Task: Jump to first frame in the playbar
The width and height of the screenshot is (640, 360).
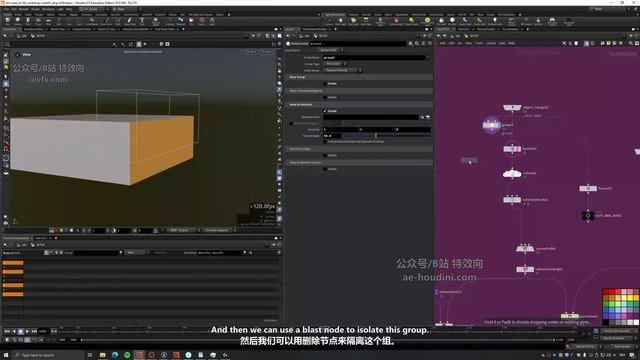Action: coord(7,331)
